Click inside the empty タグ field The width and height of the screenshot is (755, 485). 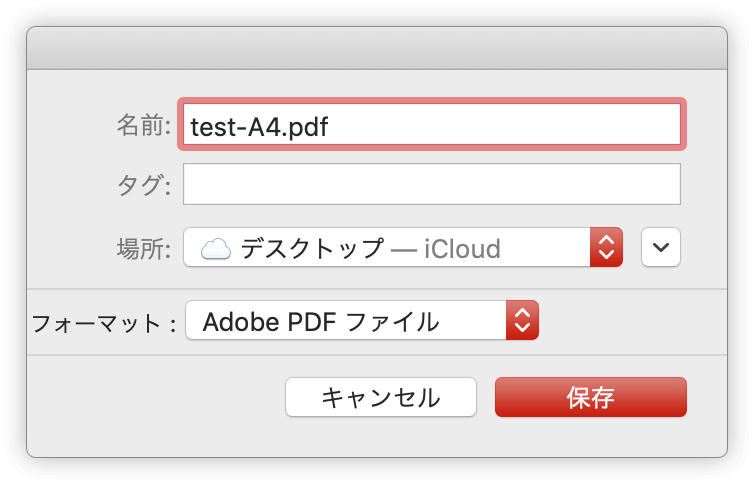click(x=432, y=184)
